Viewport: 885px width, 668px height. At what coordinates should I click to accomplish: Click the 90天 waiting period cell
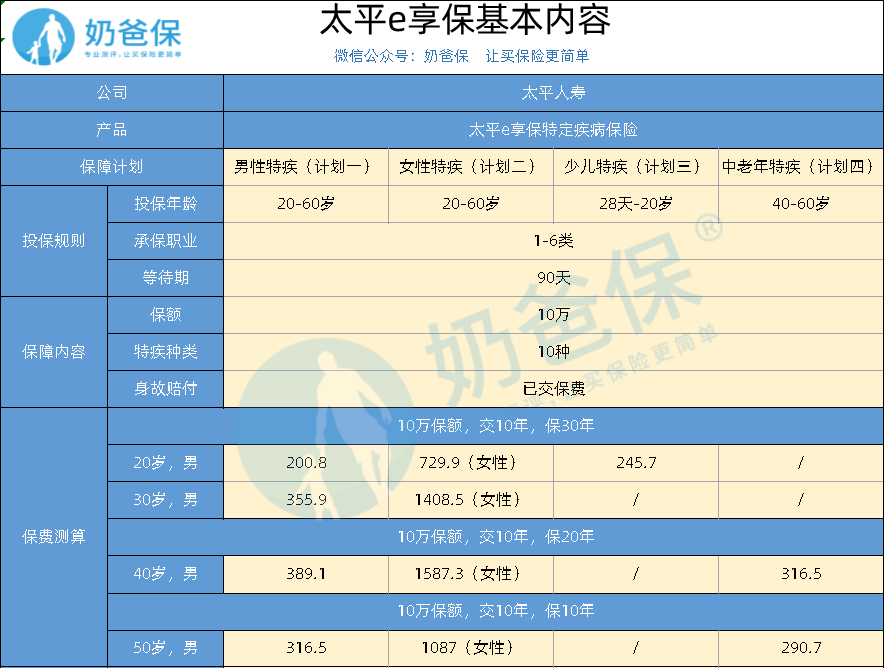tap(553, 278)
